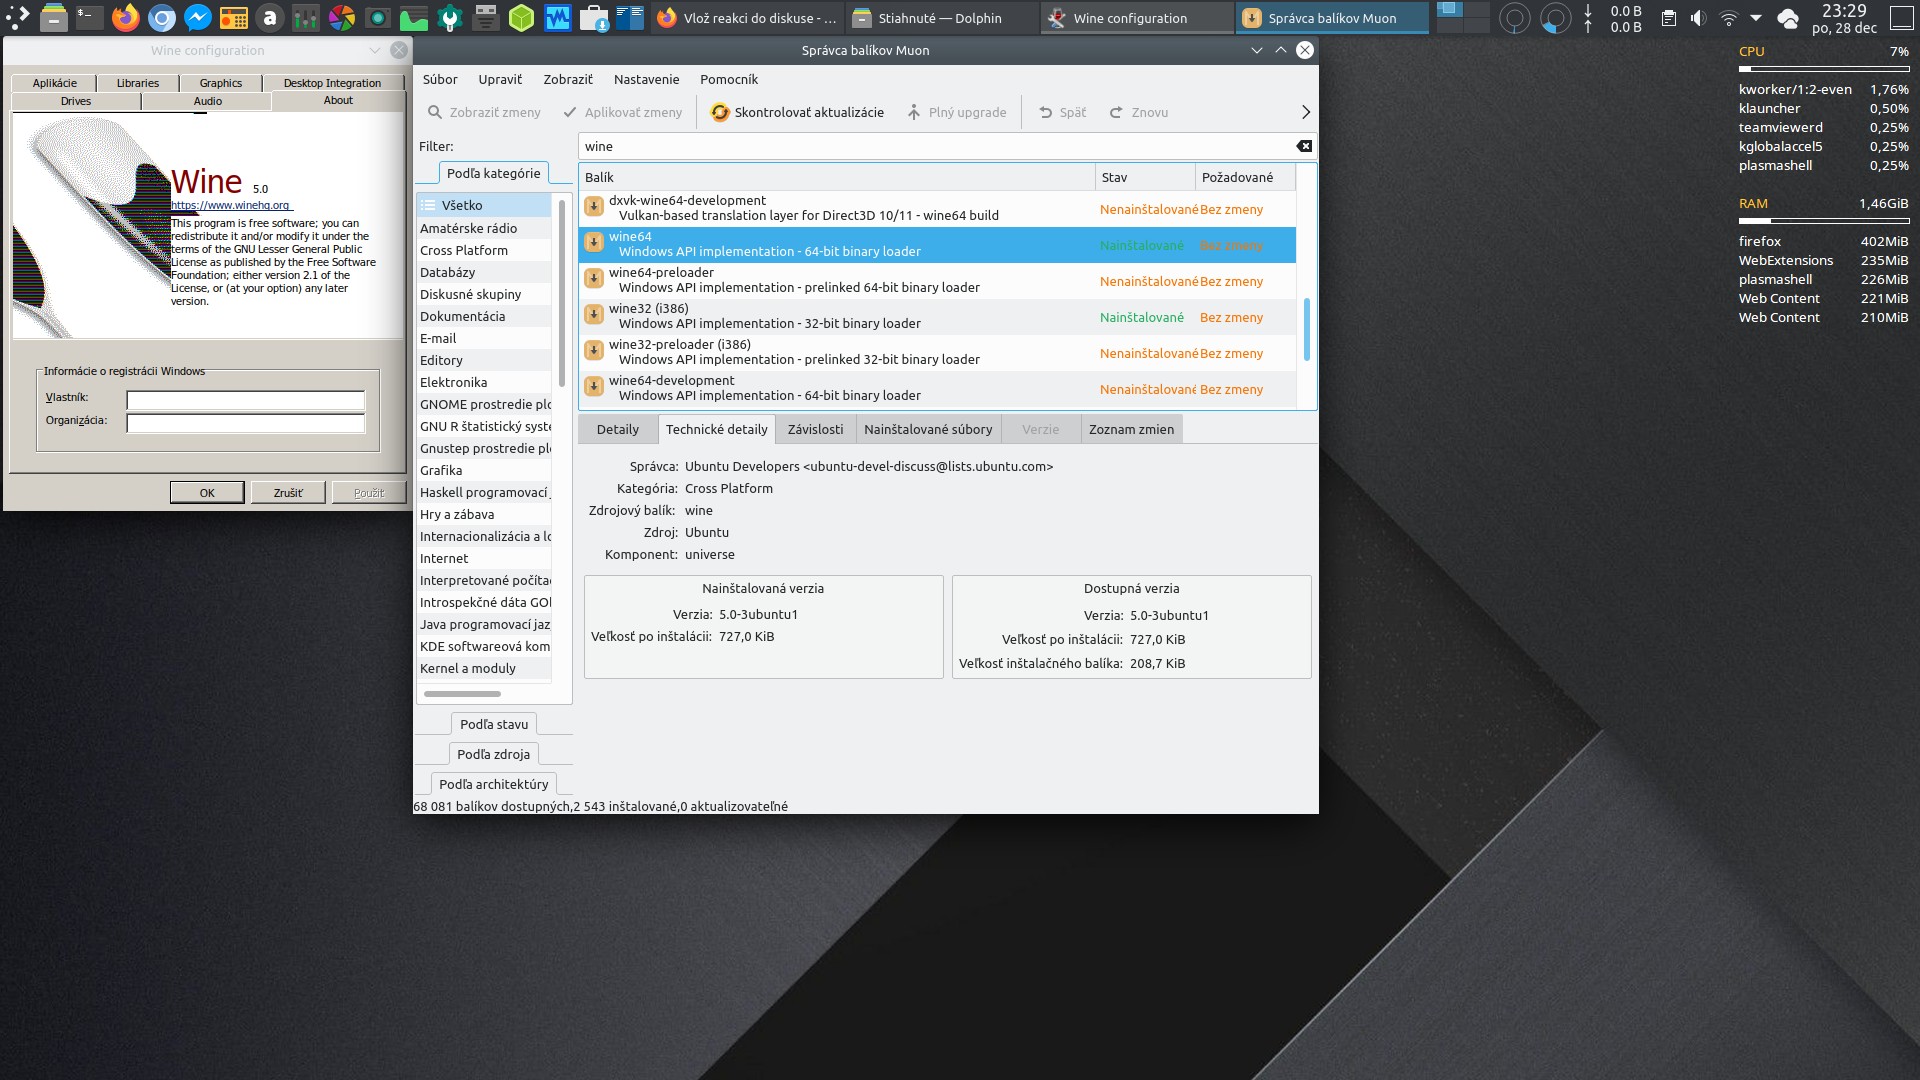Open the system monitor waveform icon

coord(558,18)
